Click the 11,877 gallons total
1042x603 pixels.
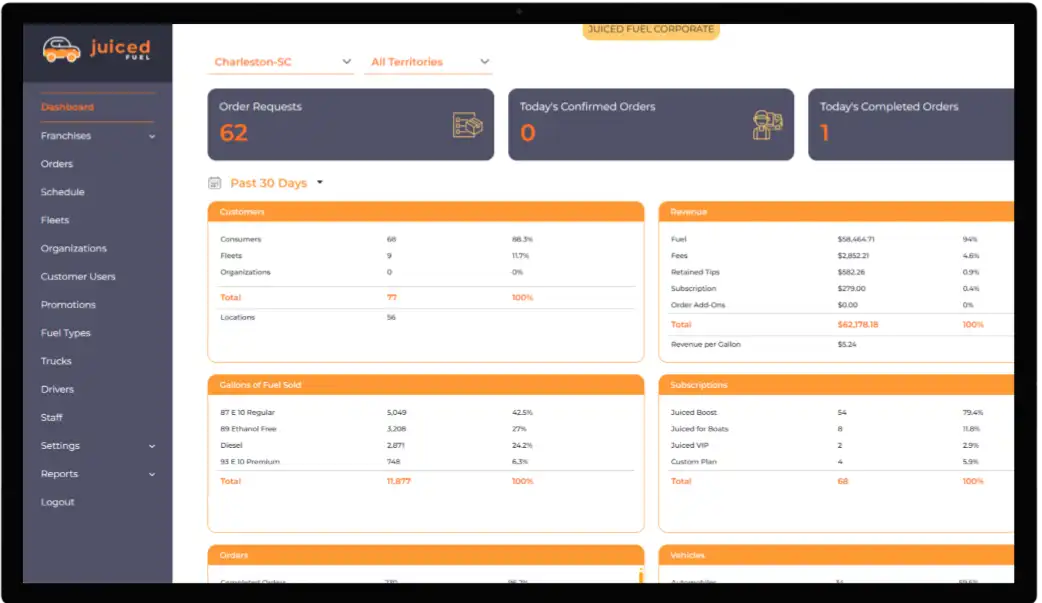pyautogui.click(x=399, y=481)
